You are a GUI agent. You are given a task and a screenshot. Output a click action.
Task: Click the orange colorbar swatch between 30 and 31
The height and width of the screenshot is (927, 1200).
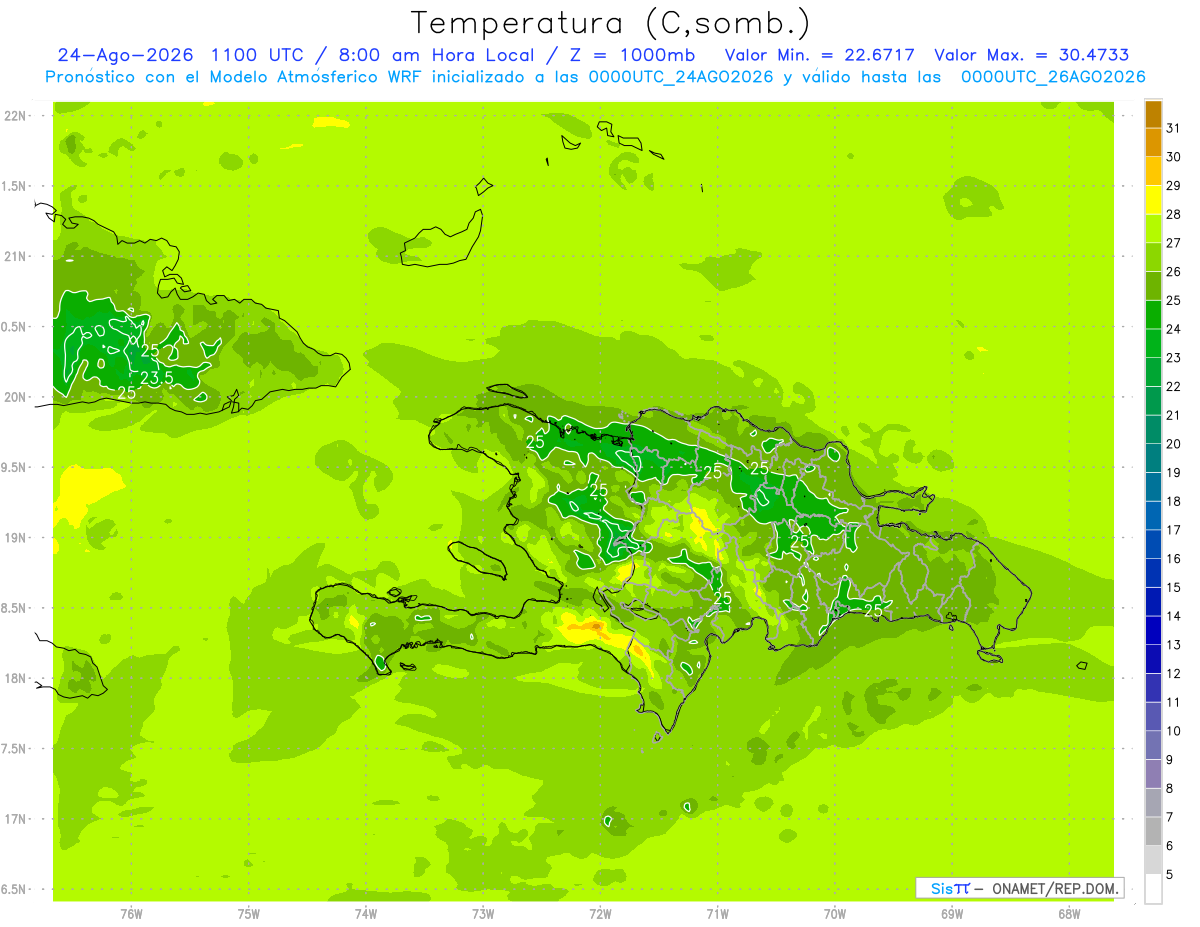[x=1153, y=142]
